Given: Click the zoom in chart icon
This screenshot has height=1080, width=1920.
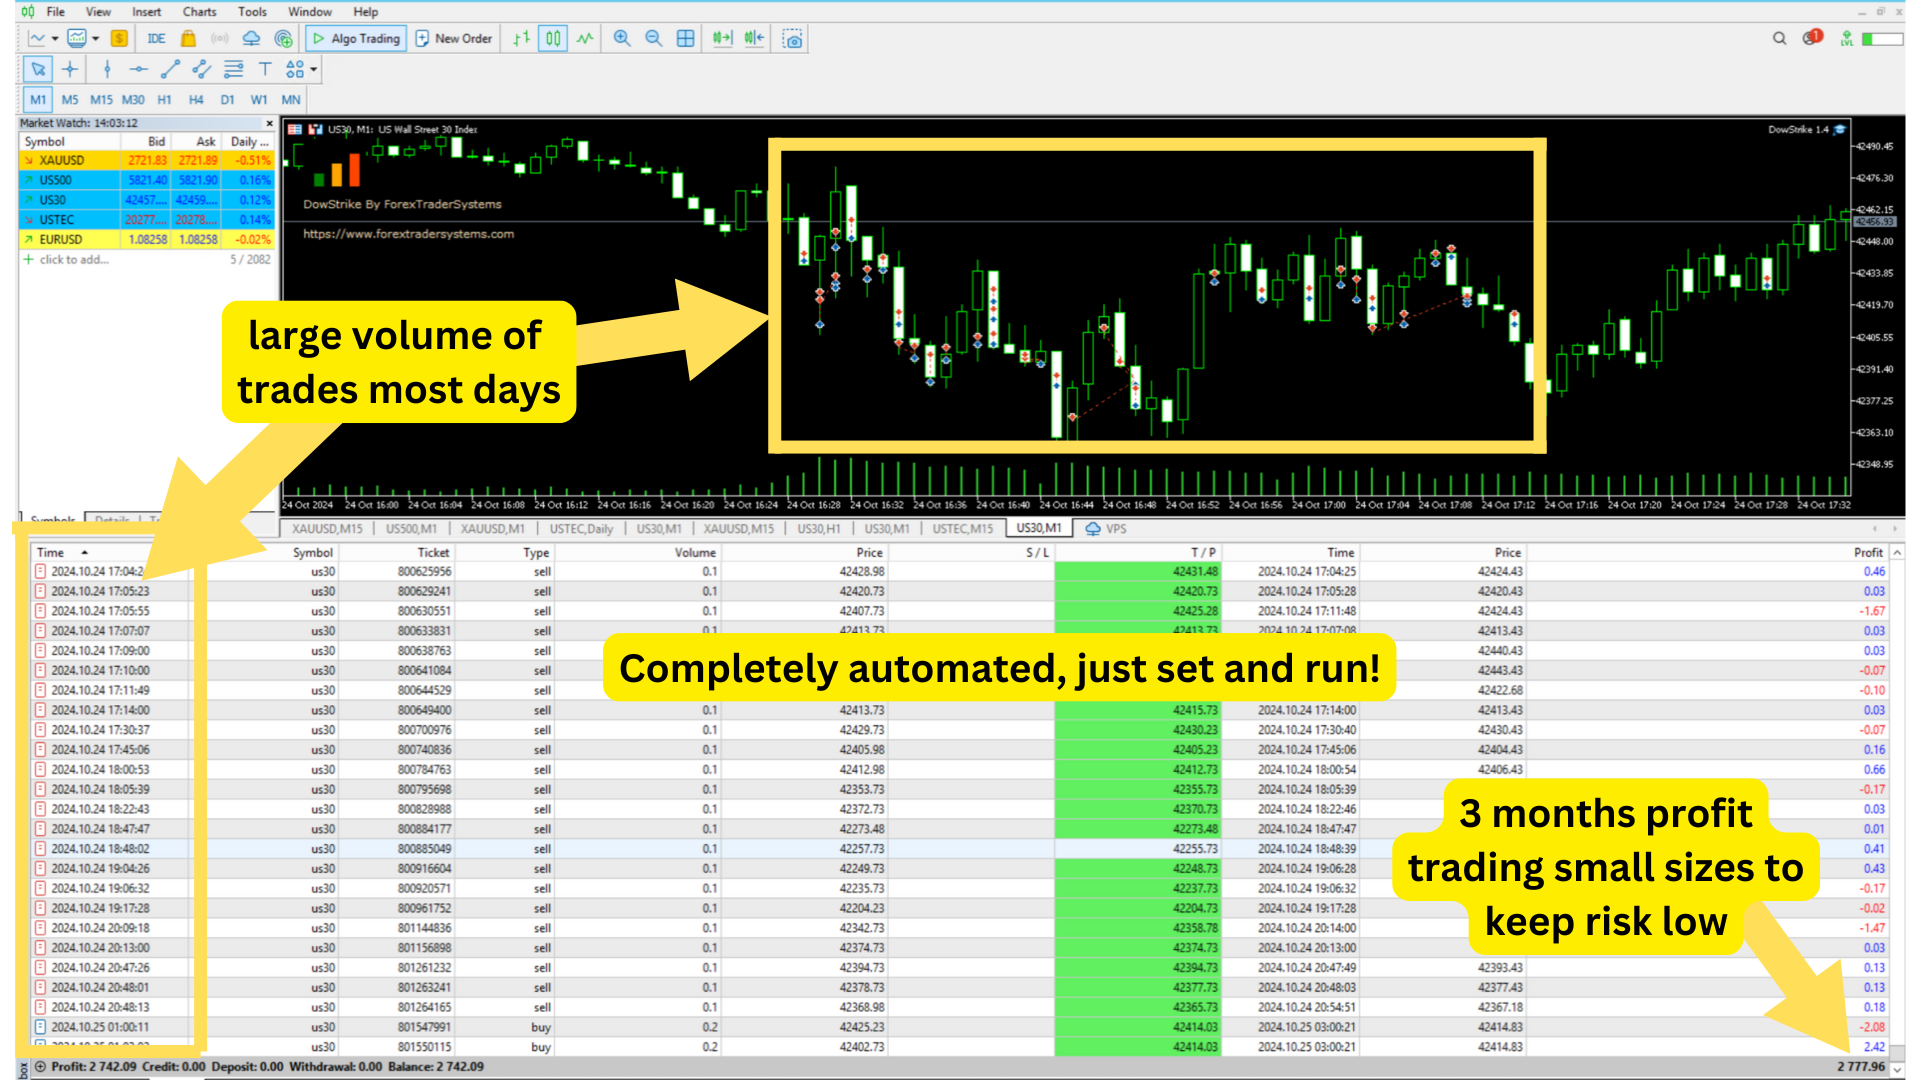Looking at the screenshot, I should pos(622,38).
